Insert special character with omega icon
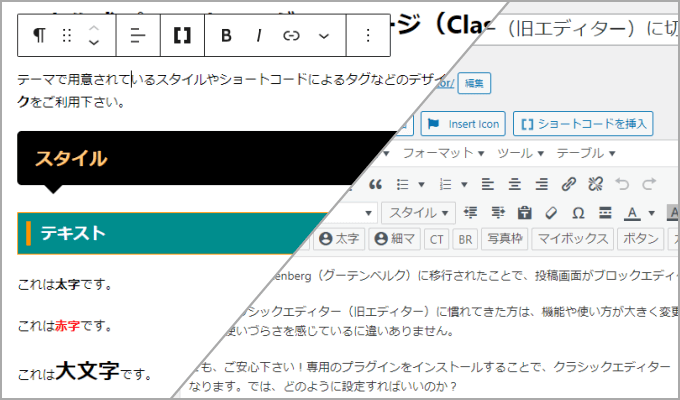This screenshot has height=400, width=680. [x=578, y=213]
